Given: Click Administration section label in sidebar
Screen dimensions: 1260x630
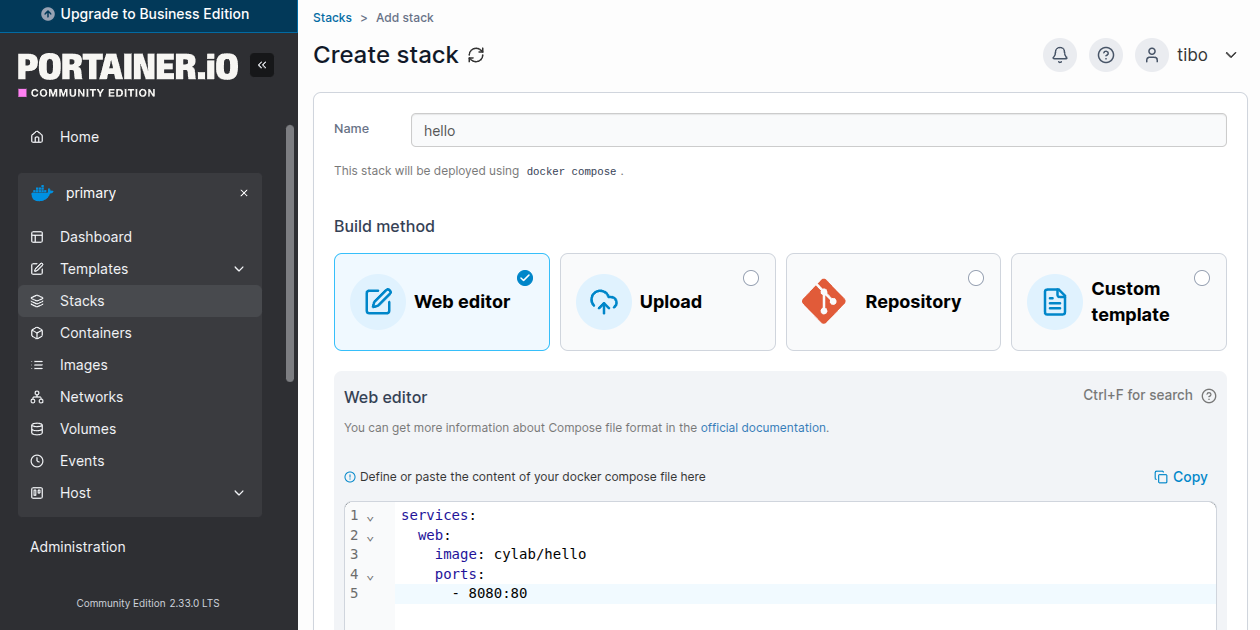Looking at the screenshot, I should coord(78,547).
